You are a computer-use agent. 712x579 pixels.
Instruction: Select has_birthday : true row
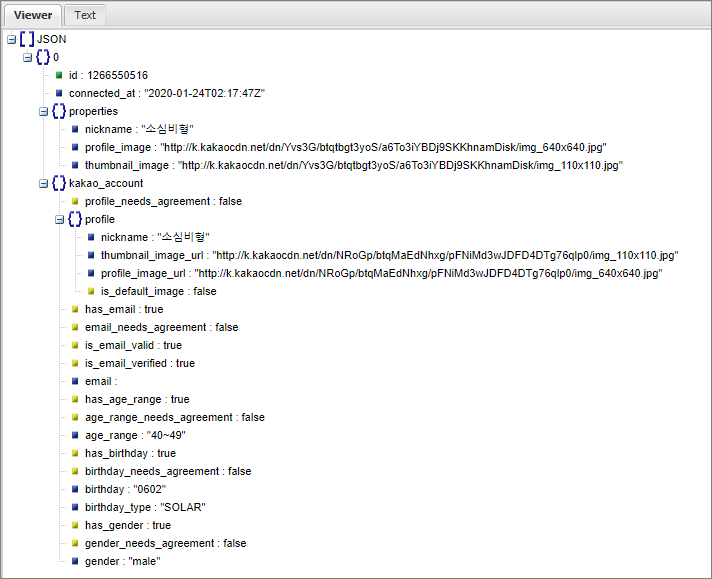click(130, 454)
